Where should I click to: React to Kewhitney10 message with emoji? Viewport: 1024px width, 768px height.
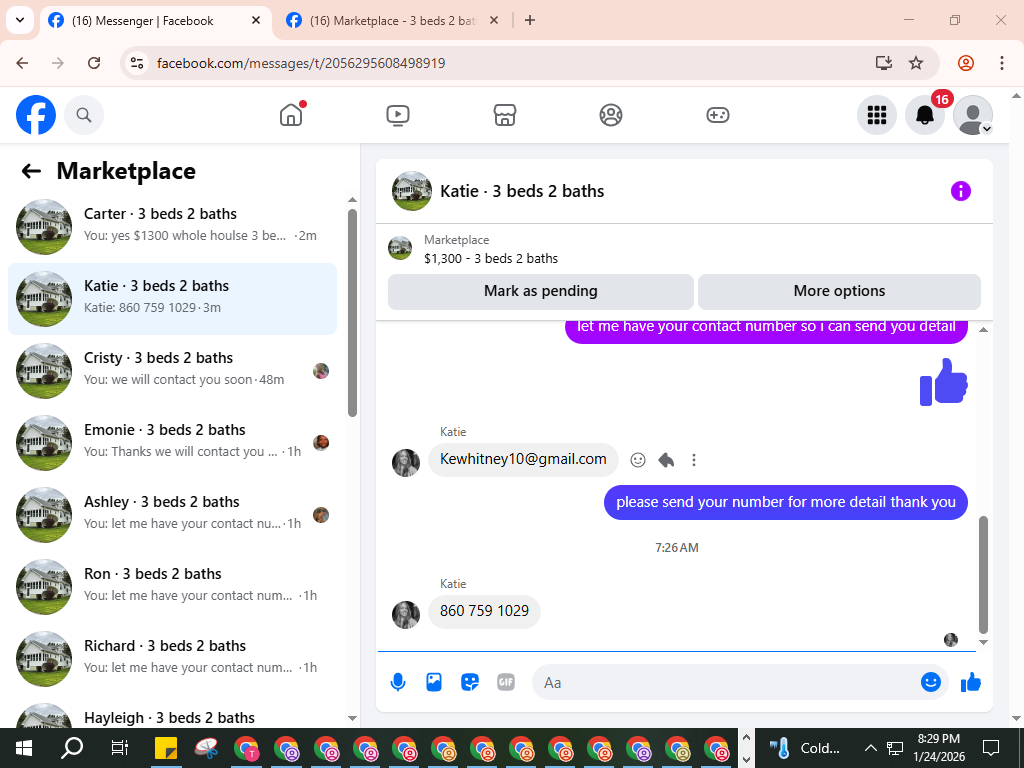[638, 460]
